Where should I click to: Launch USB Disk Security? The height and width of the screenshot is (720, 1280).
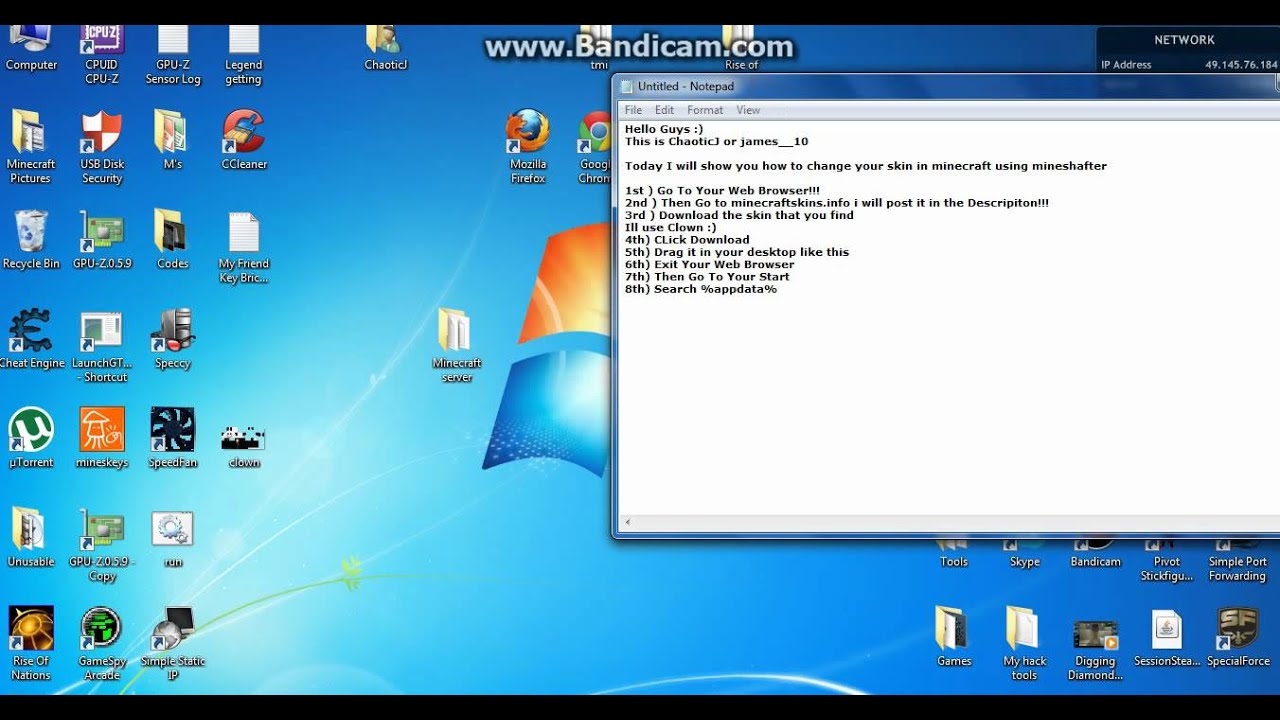pos(102,147)
